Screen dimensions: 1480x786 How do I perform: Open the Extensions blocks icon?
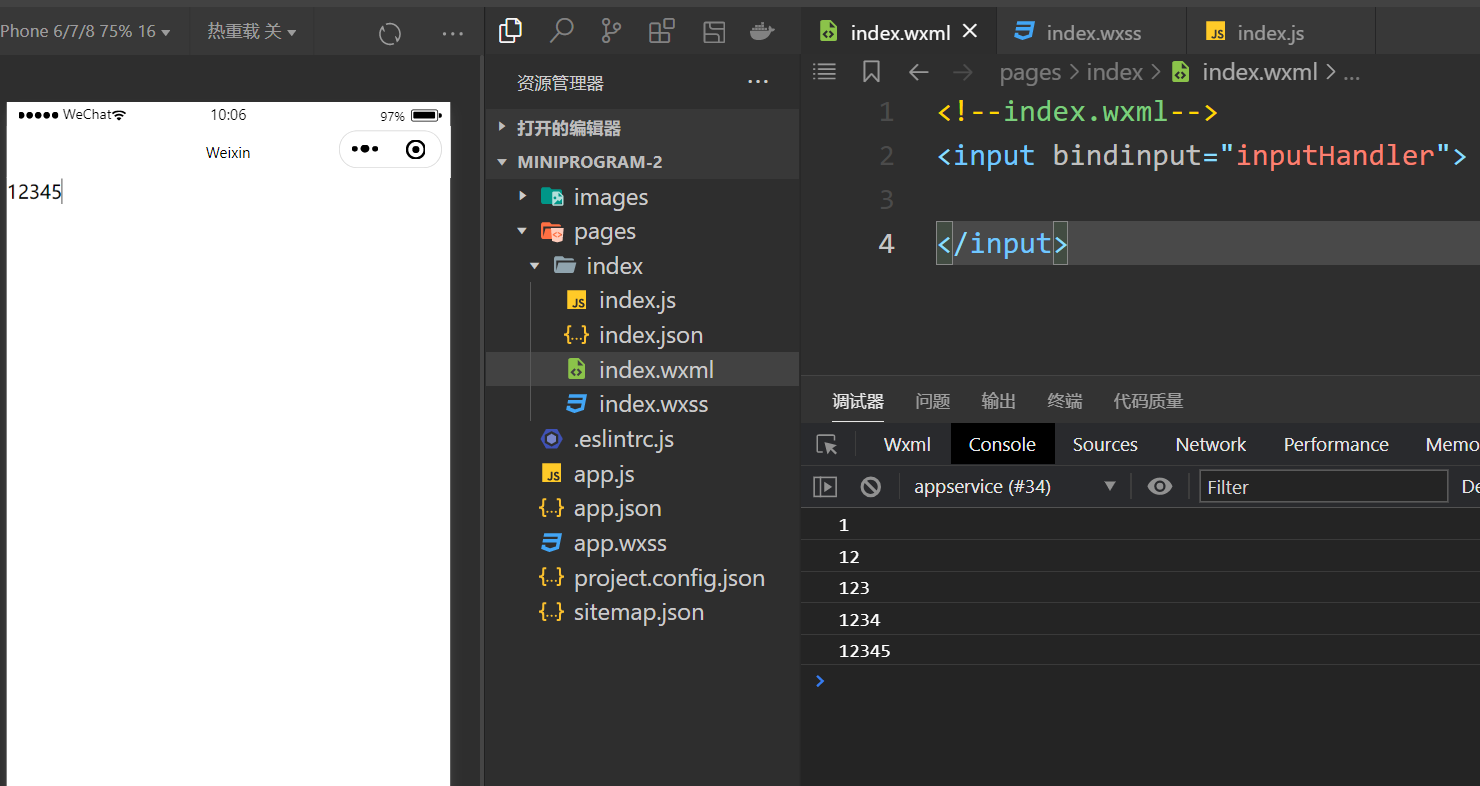coord(662,31)
